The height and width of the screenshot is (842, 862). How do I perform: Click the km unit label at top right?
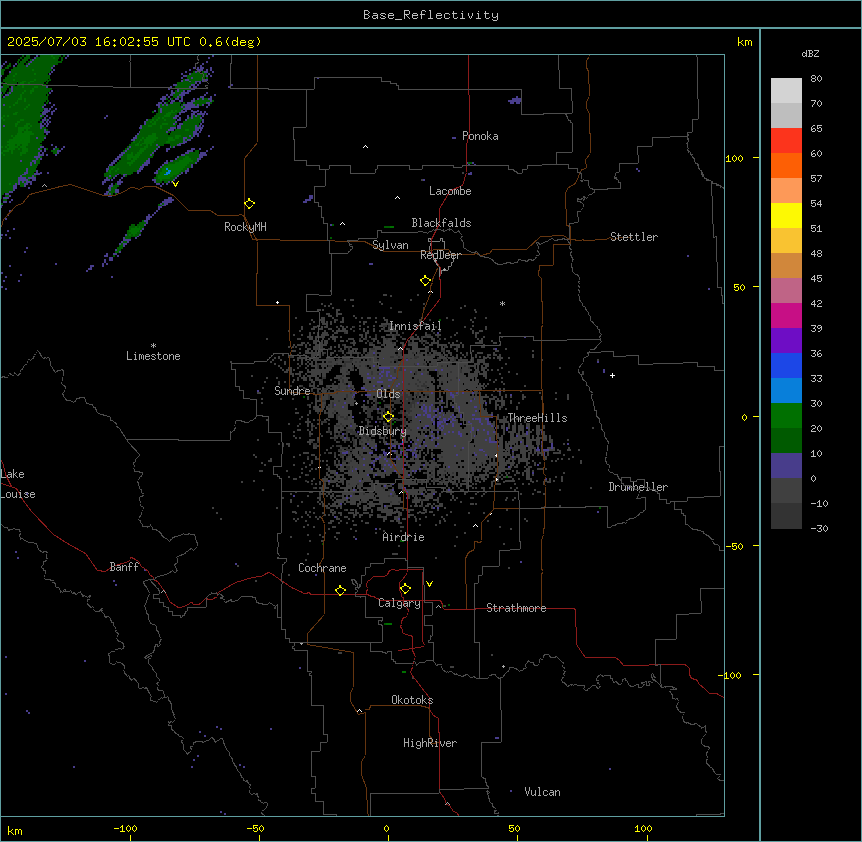click(x=744, y=42)
